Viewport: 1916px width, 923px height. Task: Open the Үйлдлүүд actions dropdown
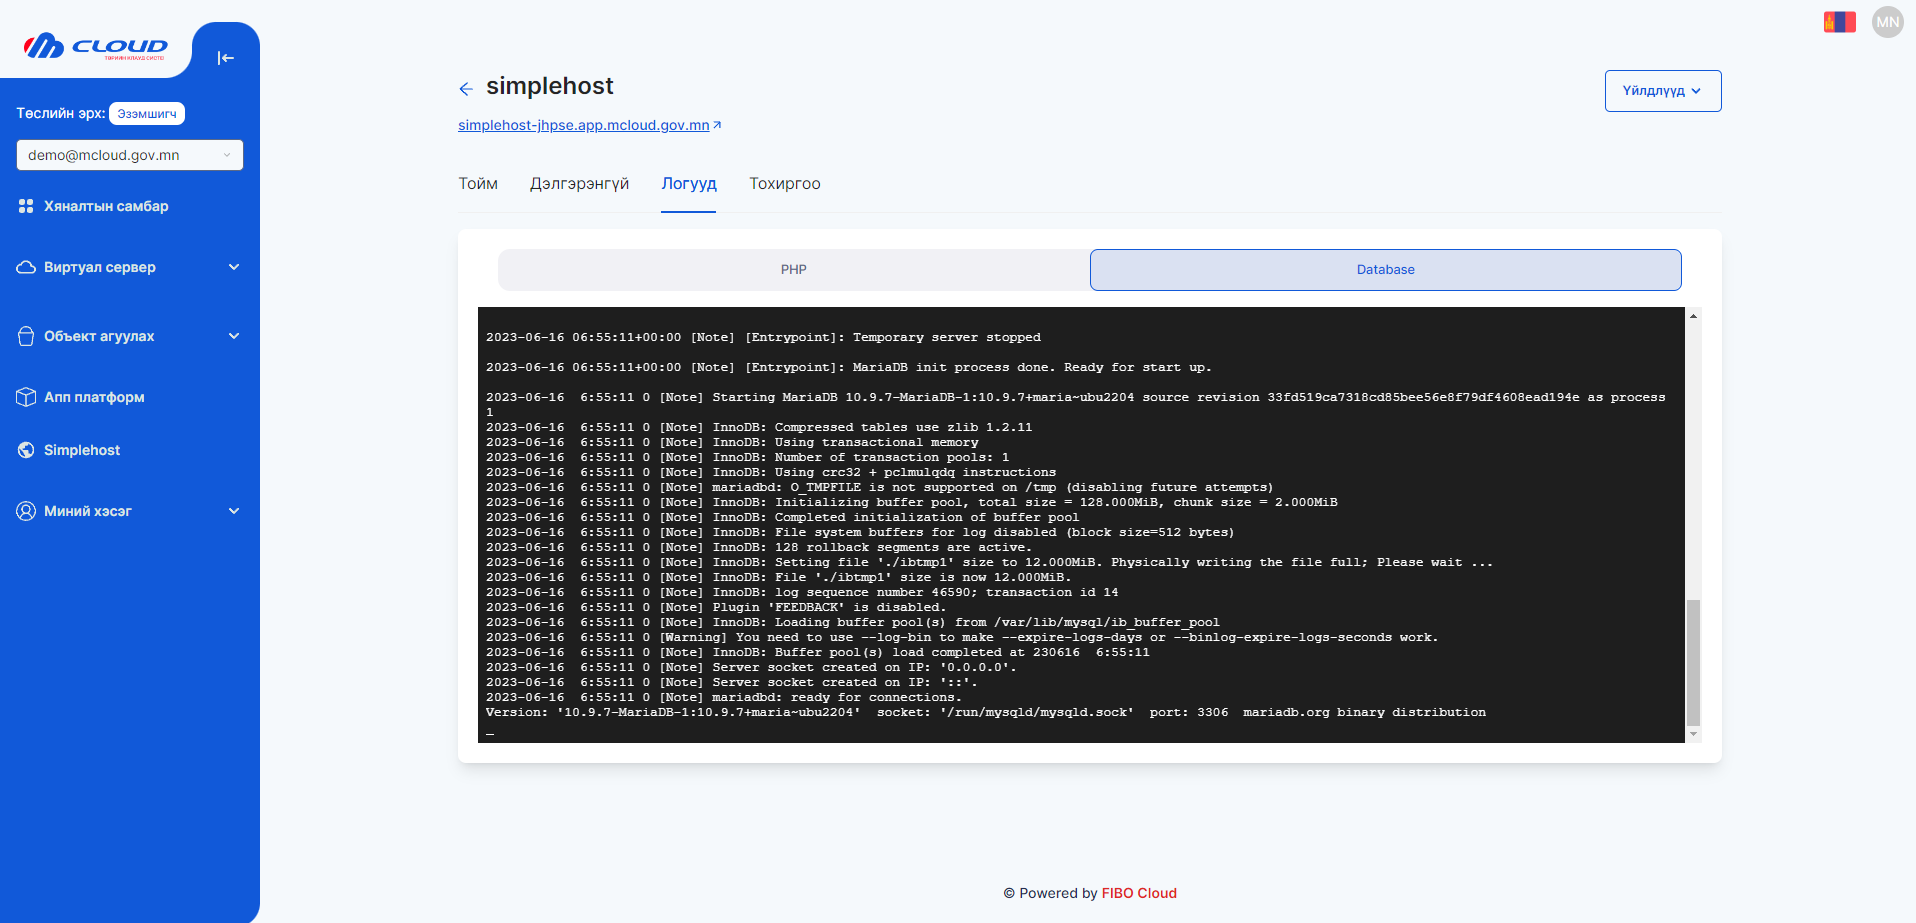(1662, 90)
